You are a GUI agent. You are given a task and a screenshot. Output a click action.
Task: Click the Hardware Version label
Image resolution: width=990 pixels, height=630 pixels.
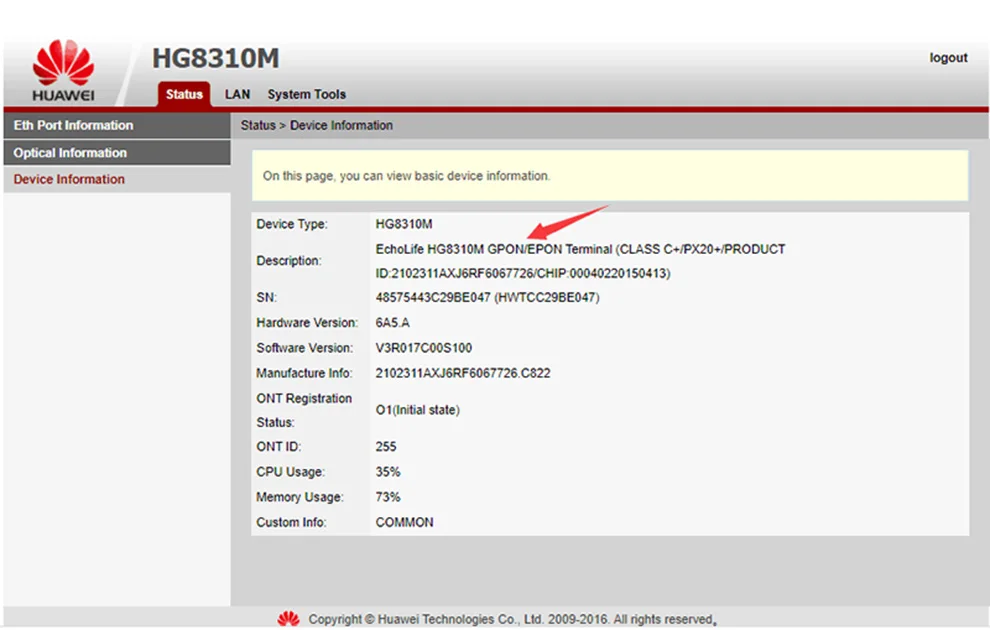pos(307,323)
